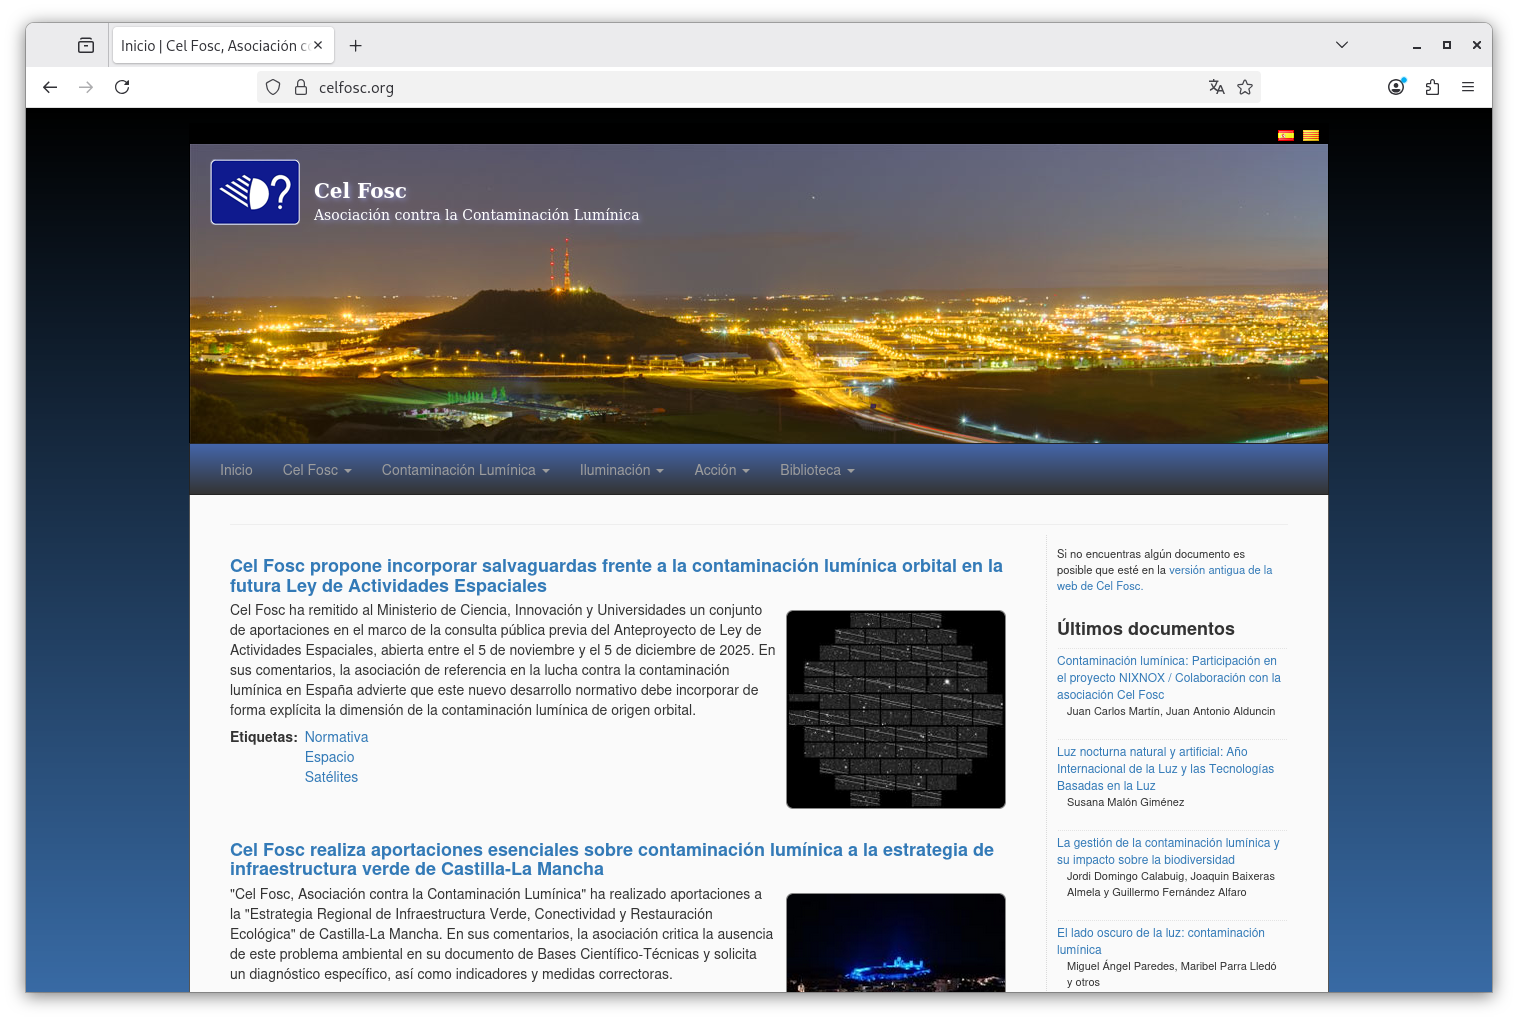1518x1021 pixels.
Task: Open the Firefox extensions puzzle icon
Action: click(x=1432, y=87)
